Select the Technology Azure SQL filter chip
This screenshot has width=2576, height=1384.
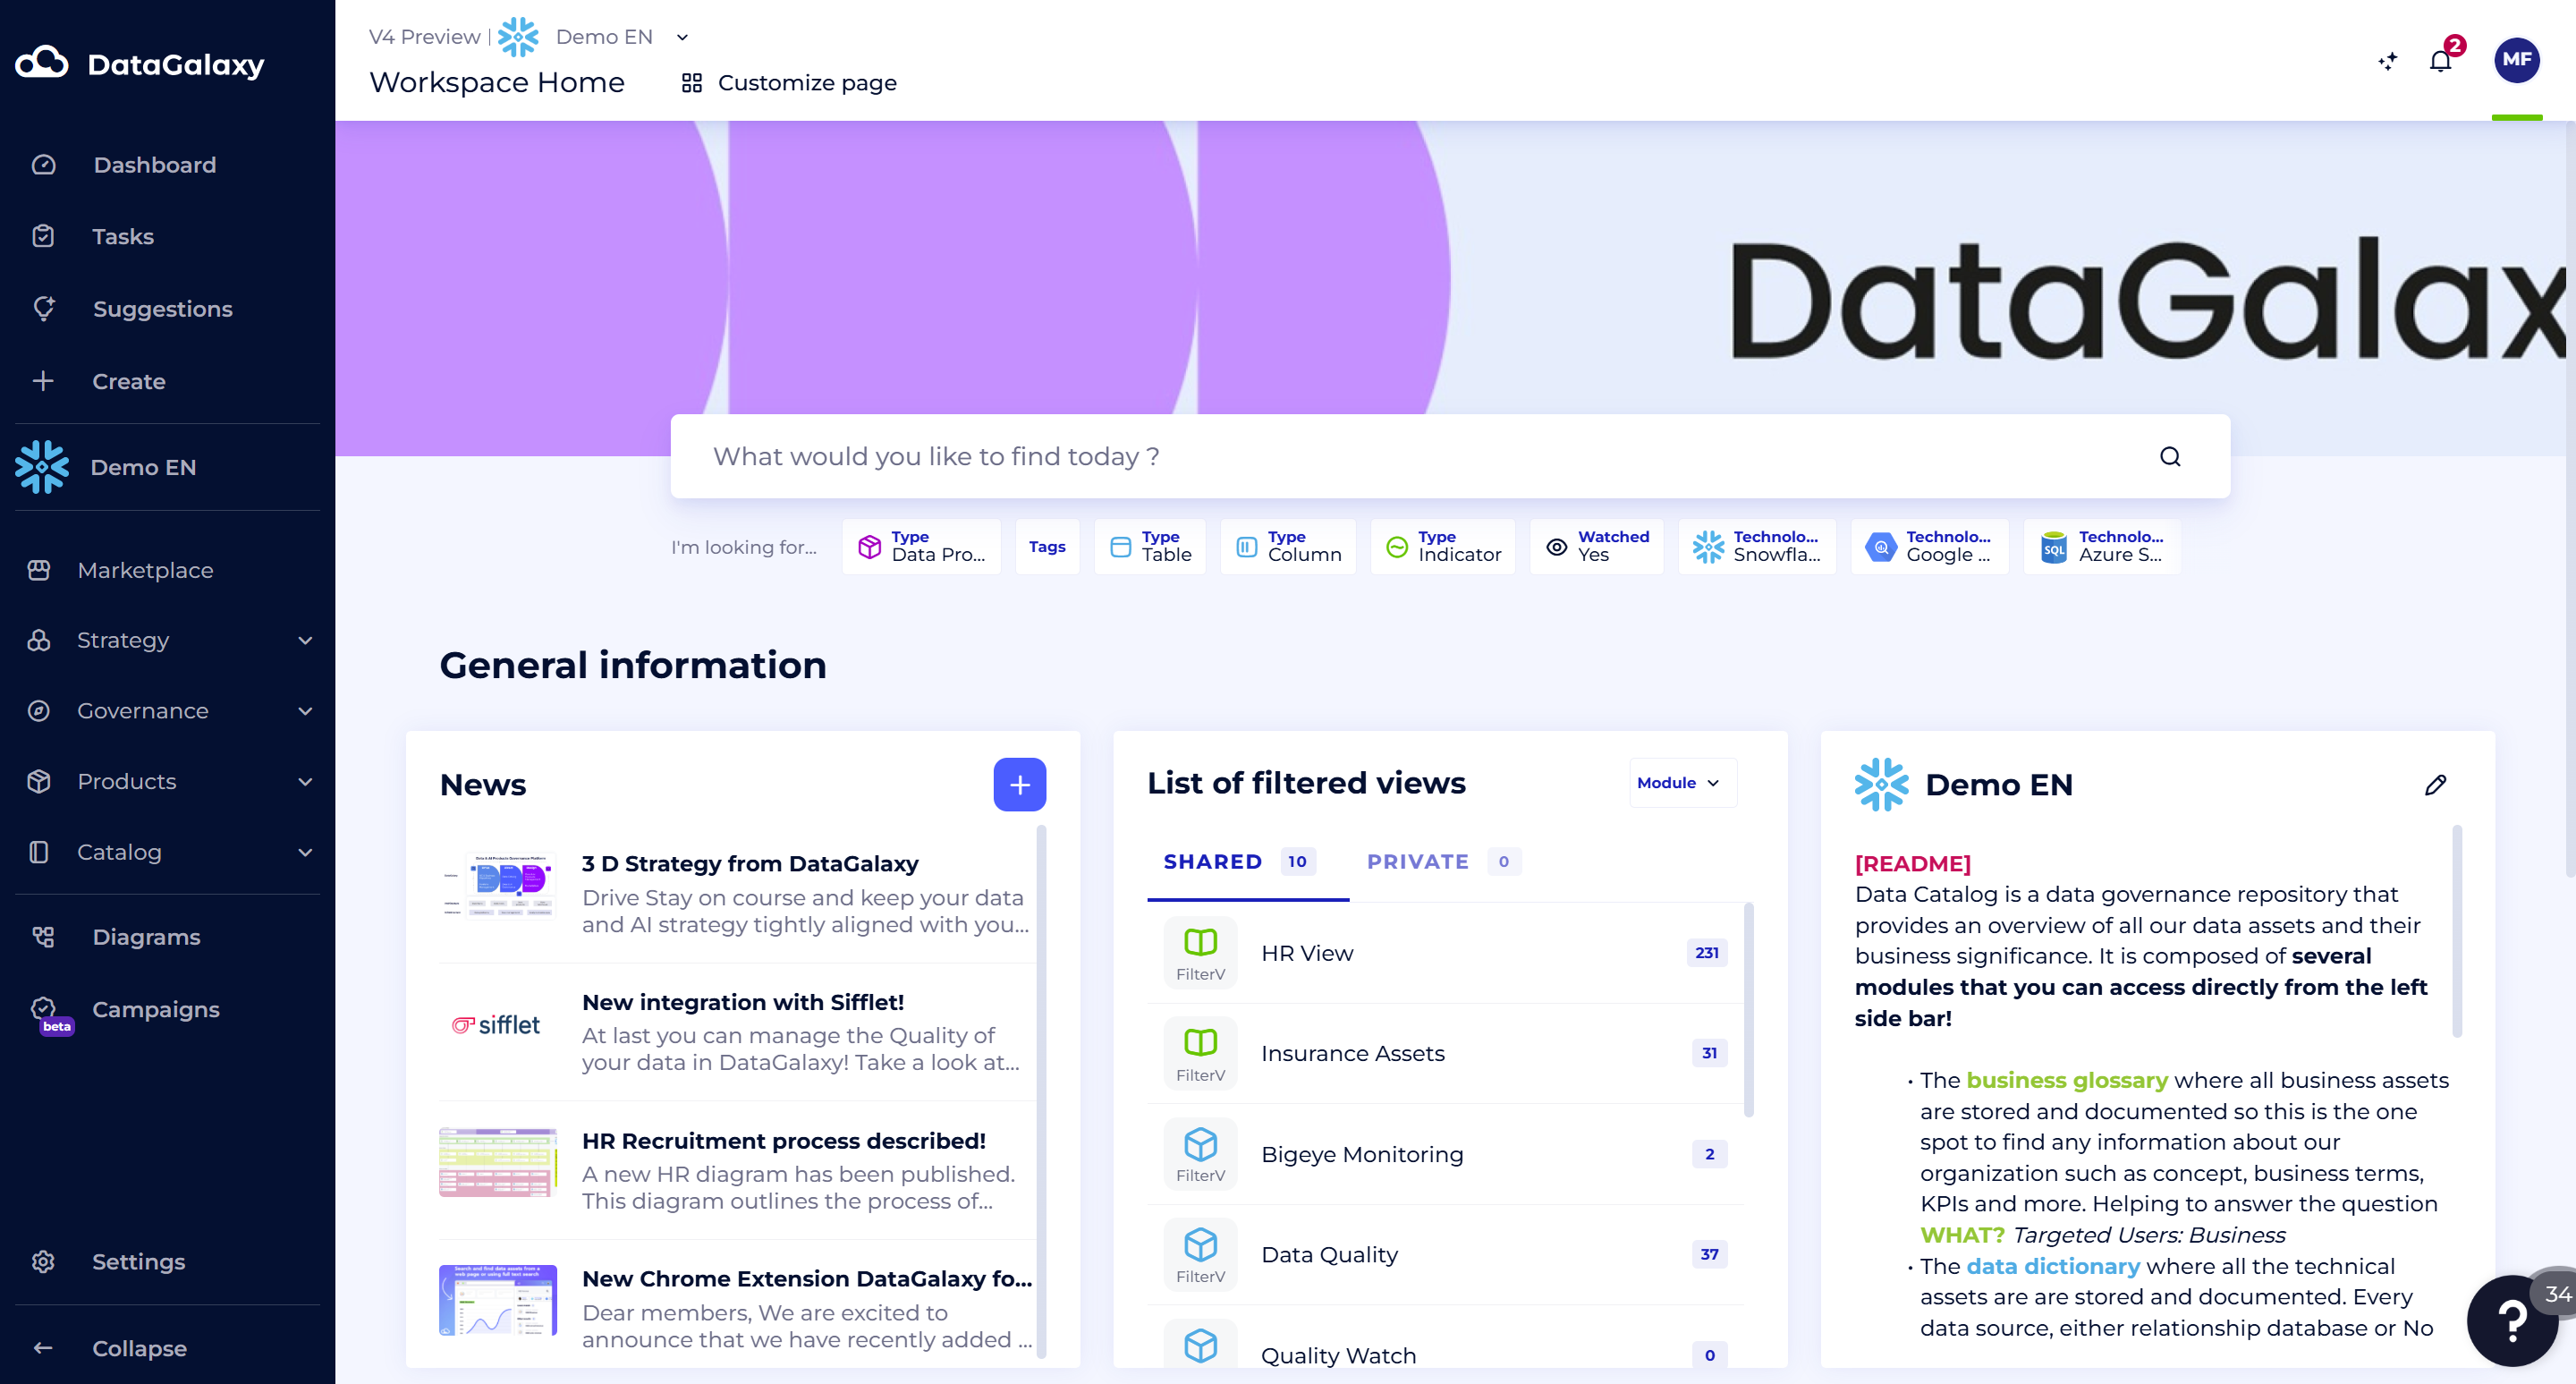click(2102, 546)
